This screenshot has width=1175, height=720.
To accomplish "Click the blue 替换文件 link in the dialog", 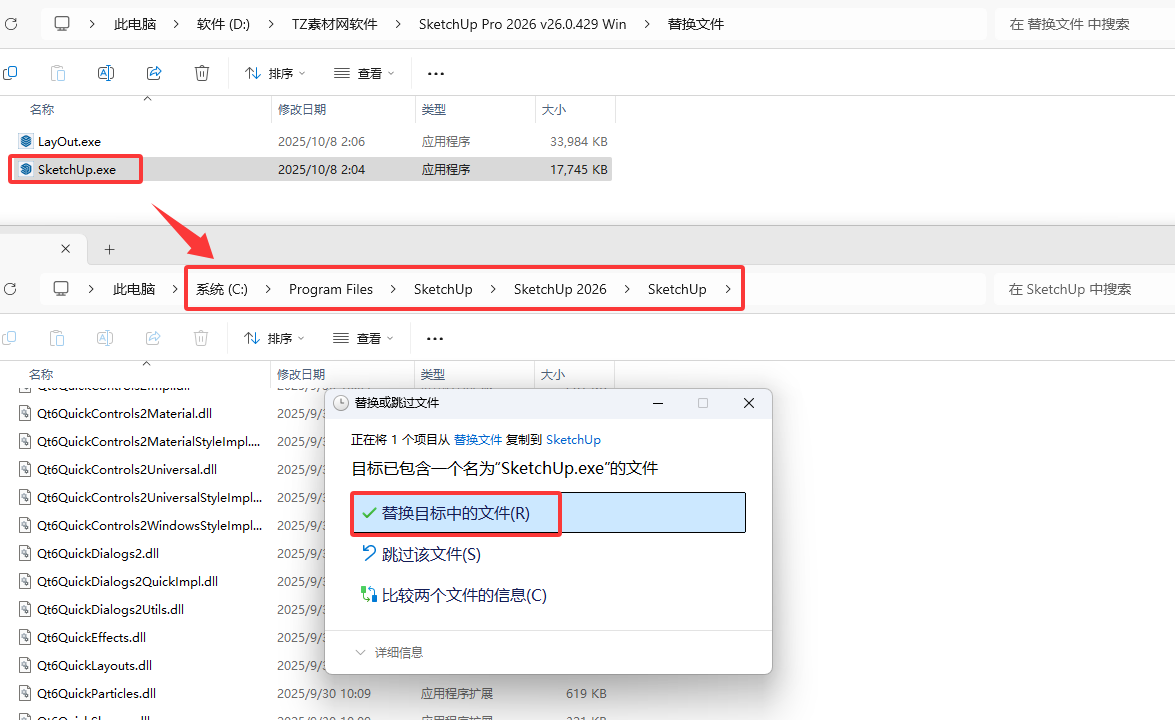I will point(478,439).
